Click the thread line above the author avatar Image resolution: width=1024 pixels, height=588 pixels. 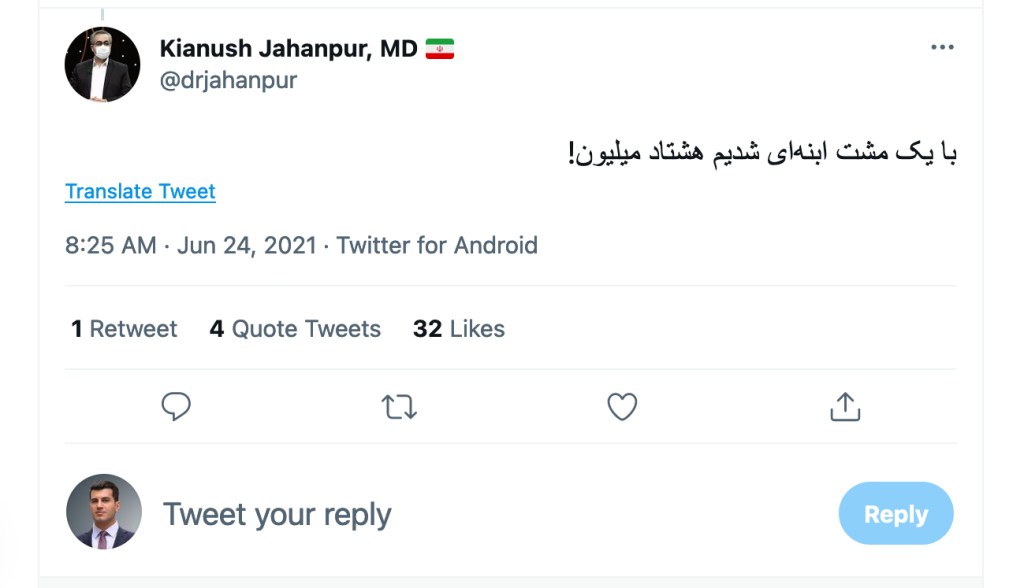102,14
